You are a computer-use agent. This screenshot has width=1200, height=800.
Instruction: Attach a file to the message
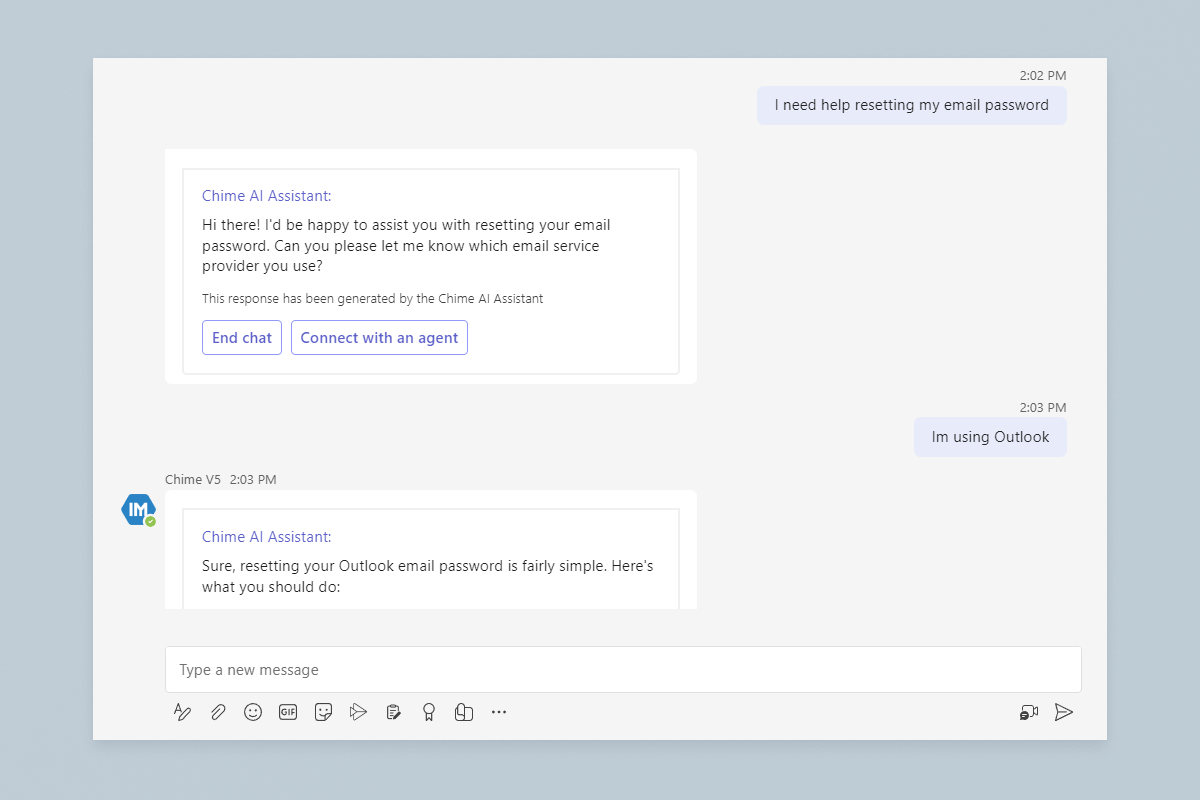click(218, 712)
